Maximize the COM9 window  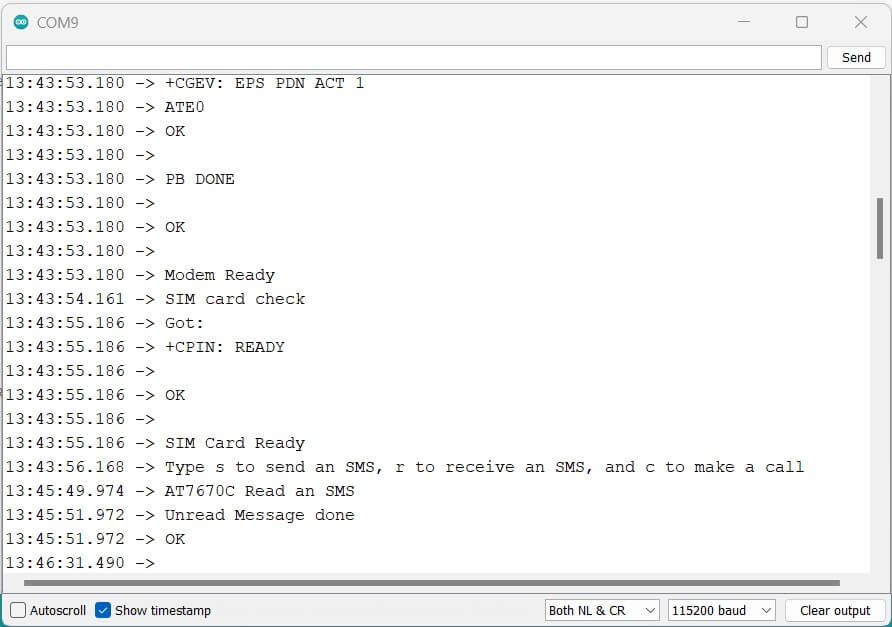pos(802,22)
